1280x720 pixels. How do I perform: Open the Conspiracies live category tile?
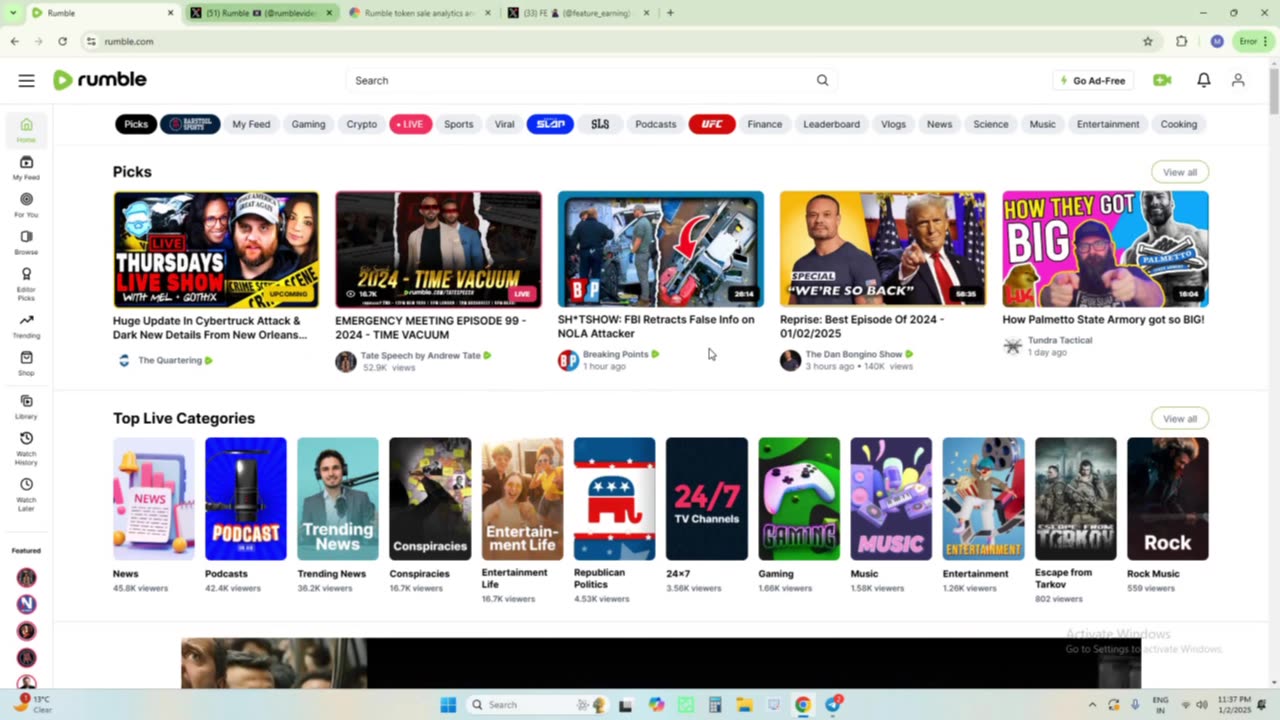click(430, 499)
